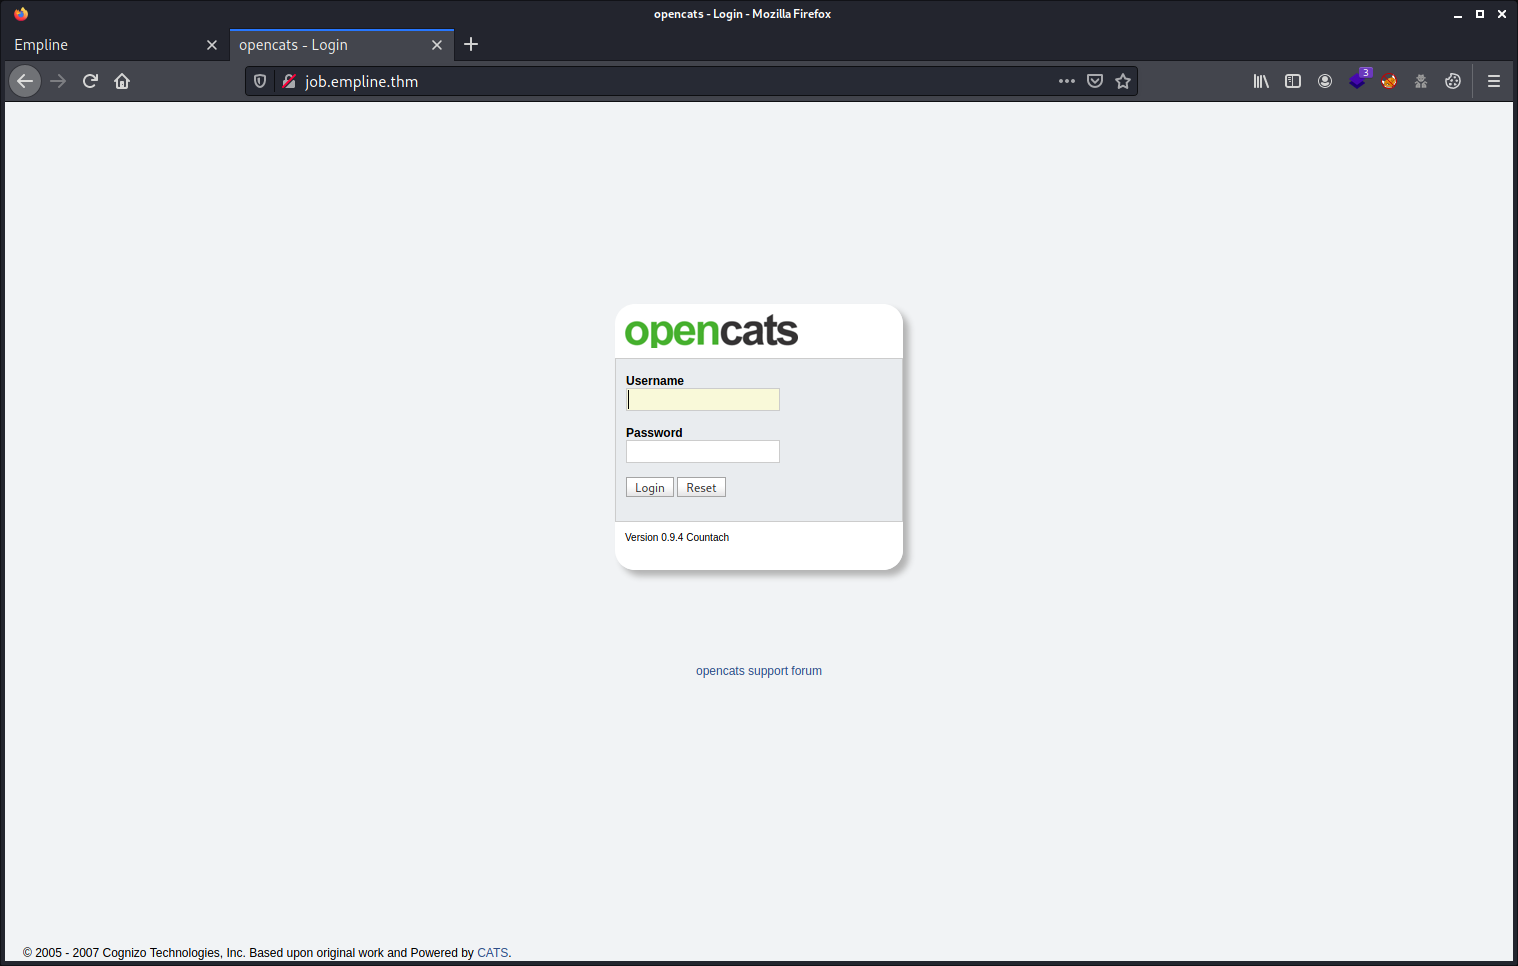
Task: Open the opencats support forum link
Action: (x=759, y=671)
